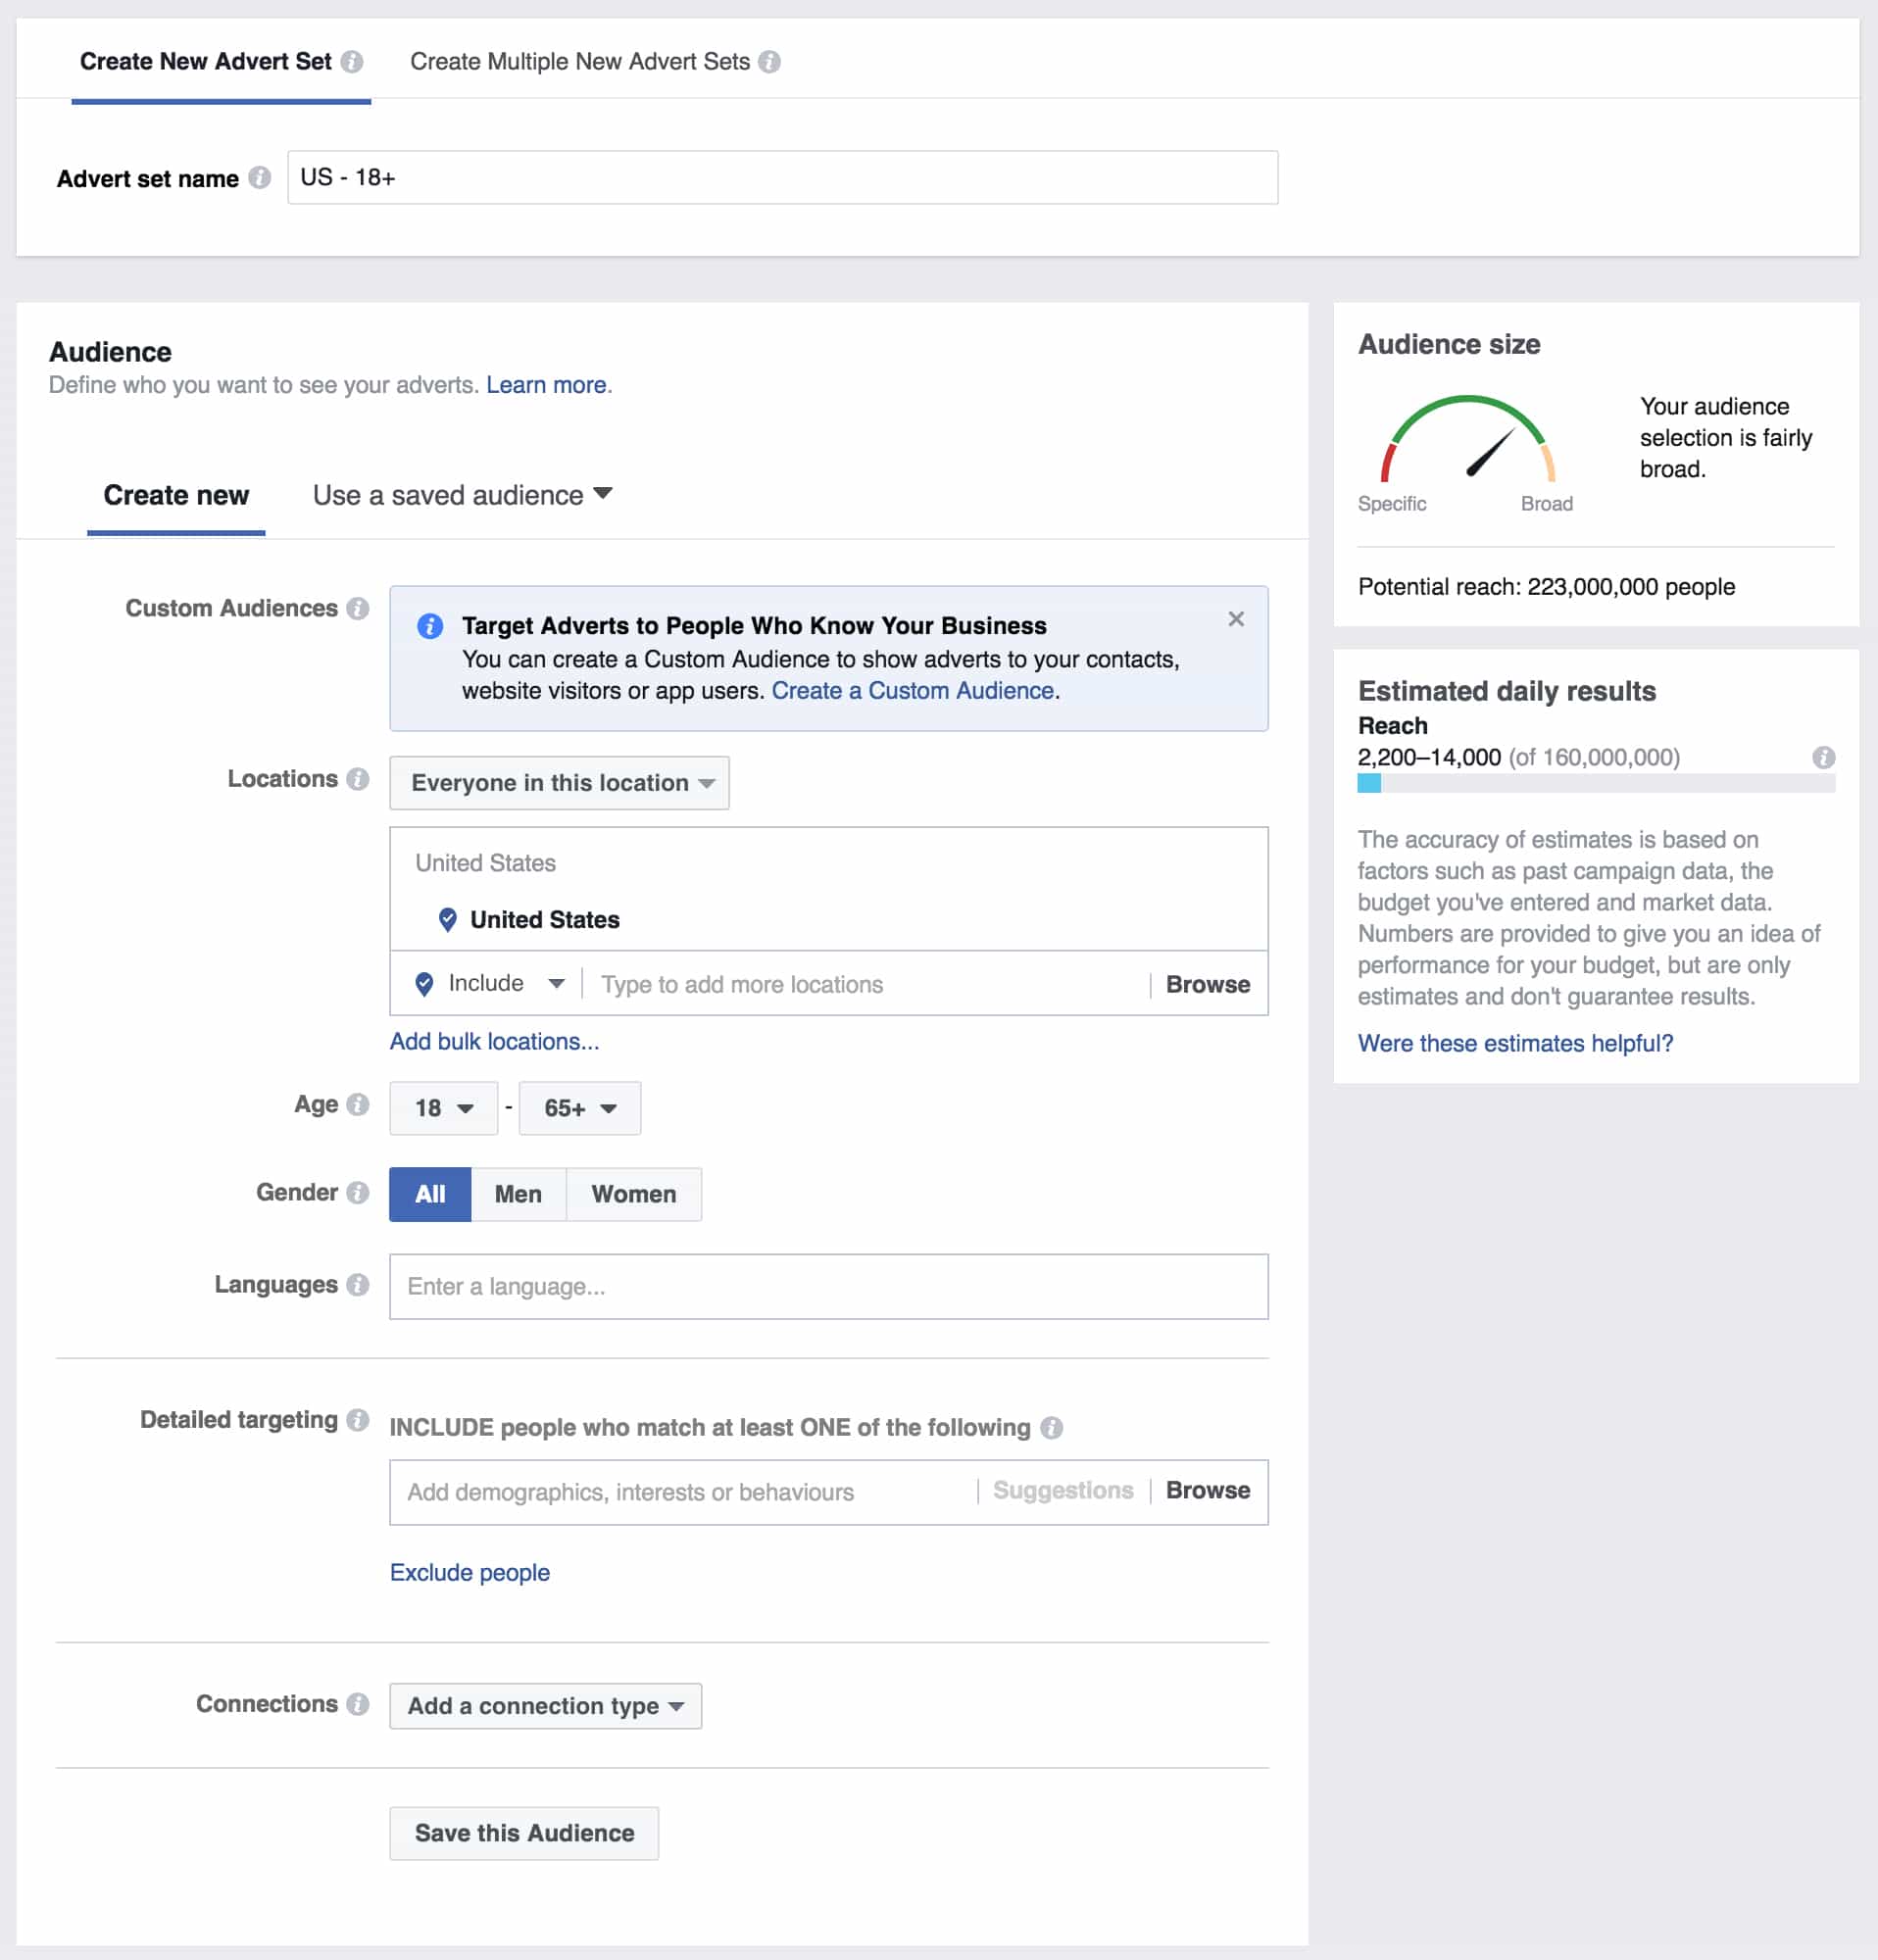Screen dimensions: 1878x1960
Task: Click the Learn more link
Action: point(546,385)
